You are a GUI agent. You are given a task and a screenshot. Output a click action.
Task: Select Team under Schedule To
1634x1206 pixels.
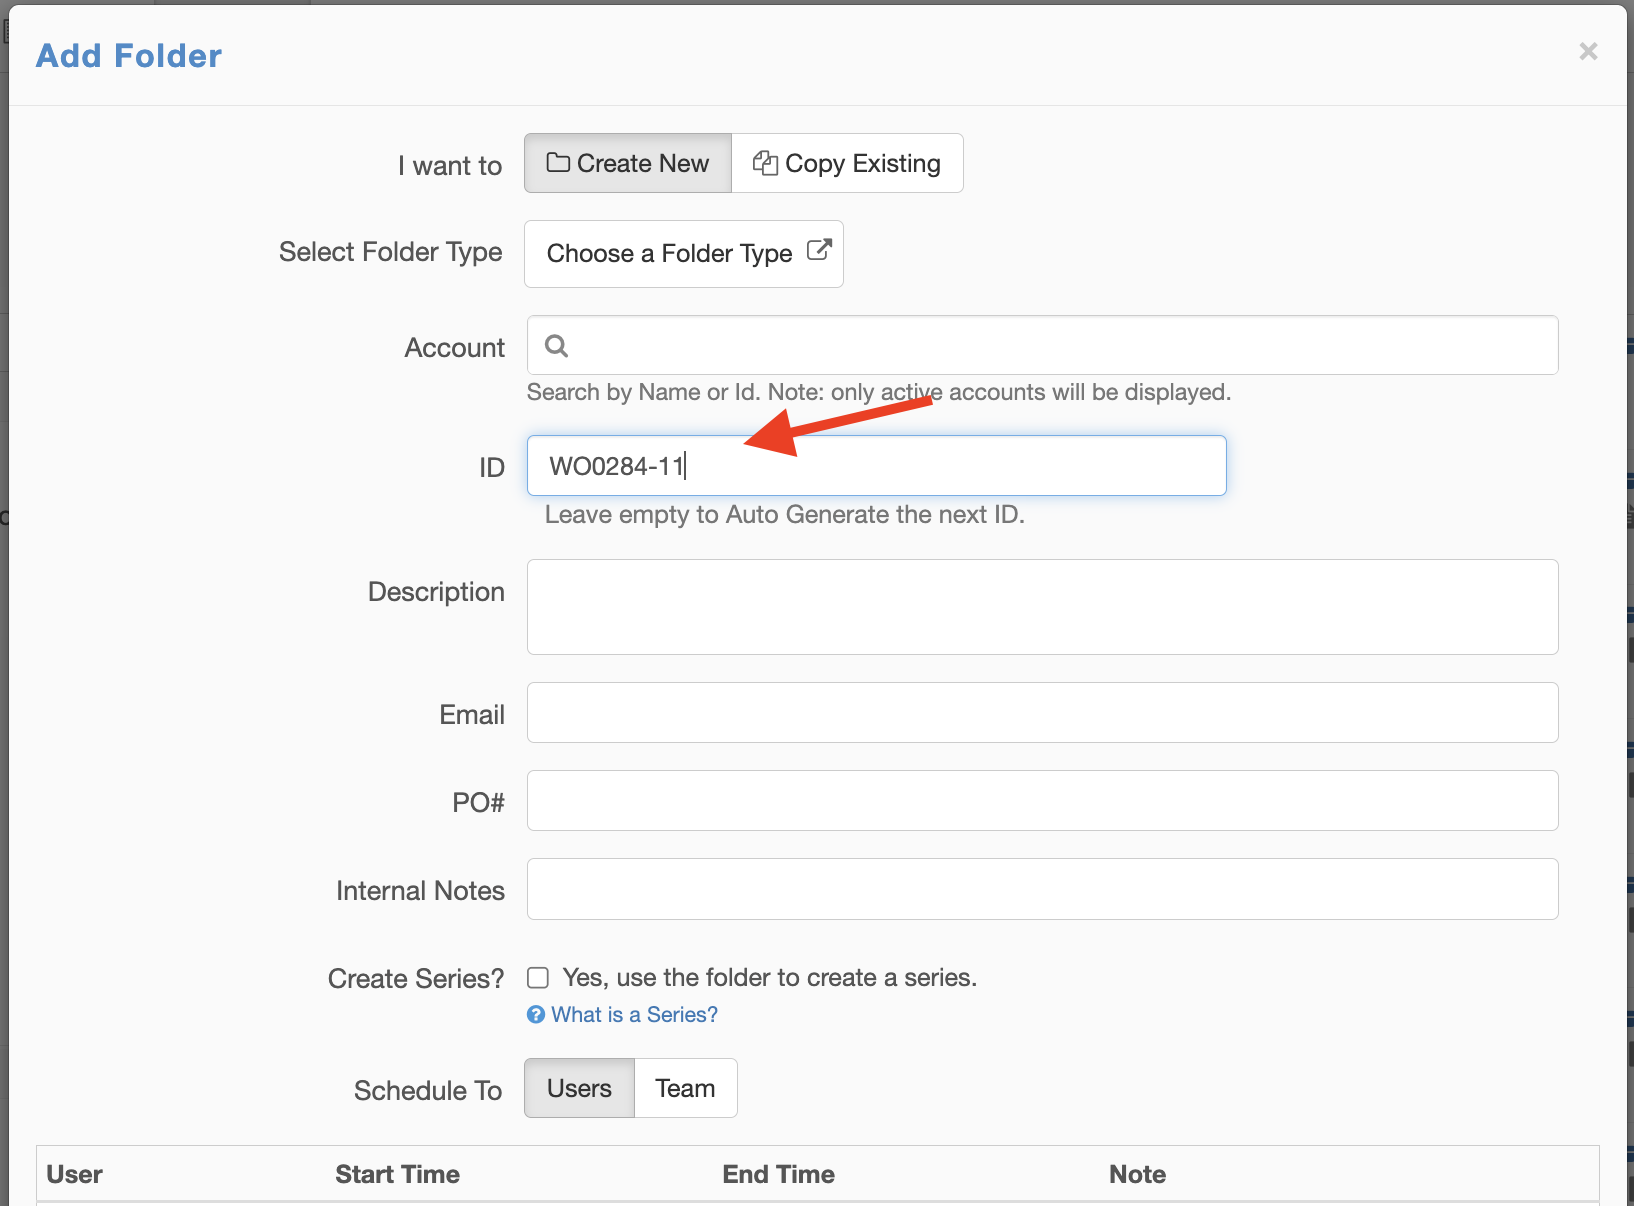tap(686, 1088)
